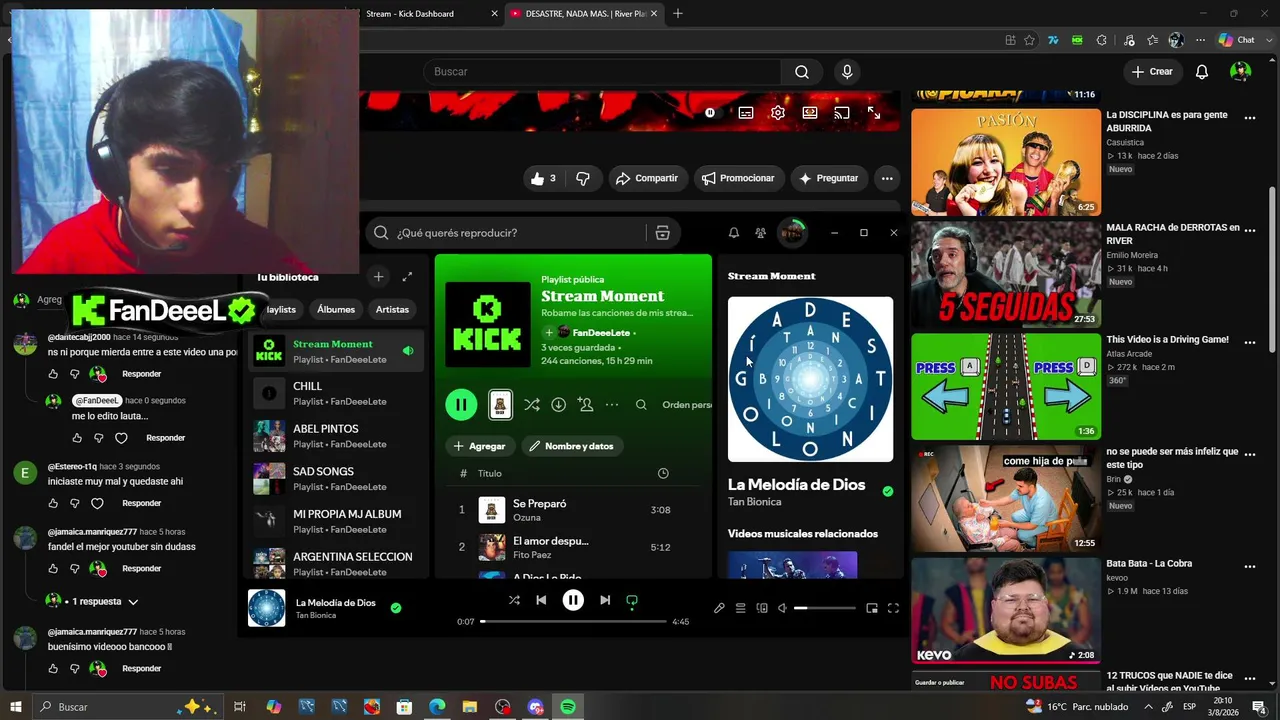The height and width of the screenshot is (720, 1280).
Task: Click the YouTube Buscar search field
Action: click(602, 72)
